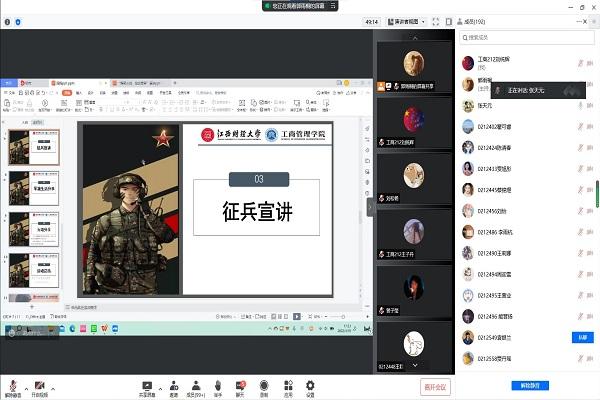Image resolution: width=600 pixels, height=400 pixels.
Task: Click the share screen icon
Action: 147,388
